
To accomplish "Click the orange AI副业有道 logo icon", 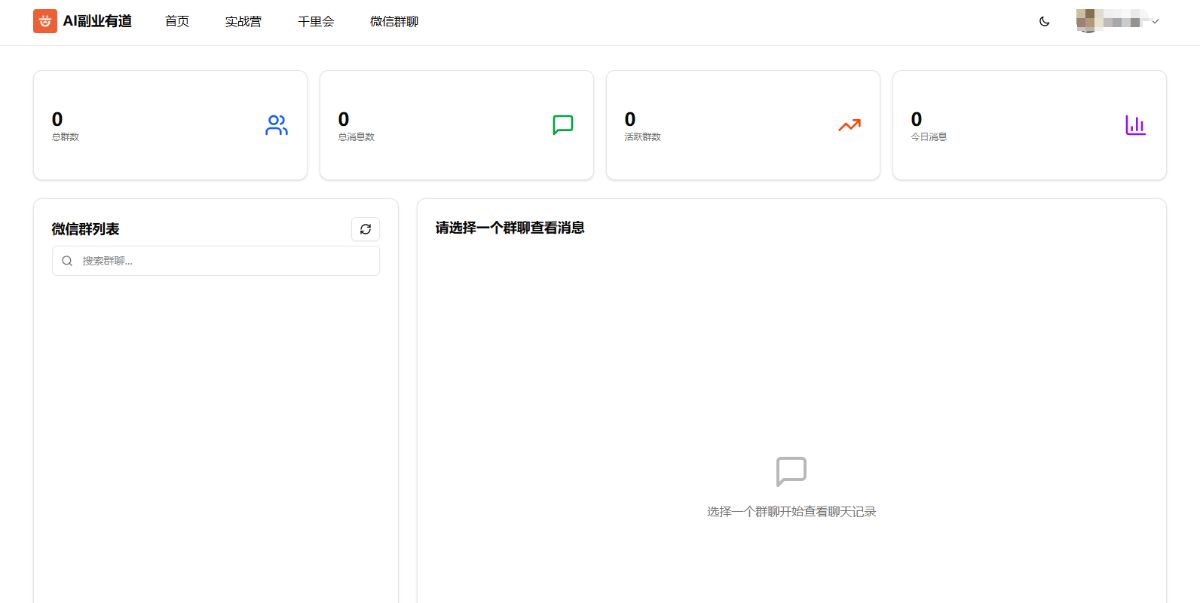I will click(44, 21).
